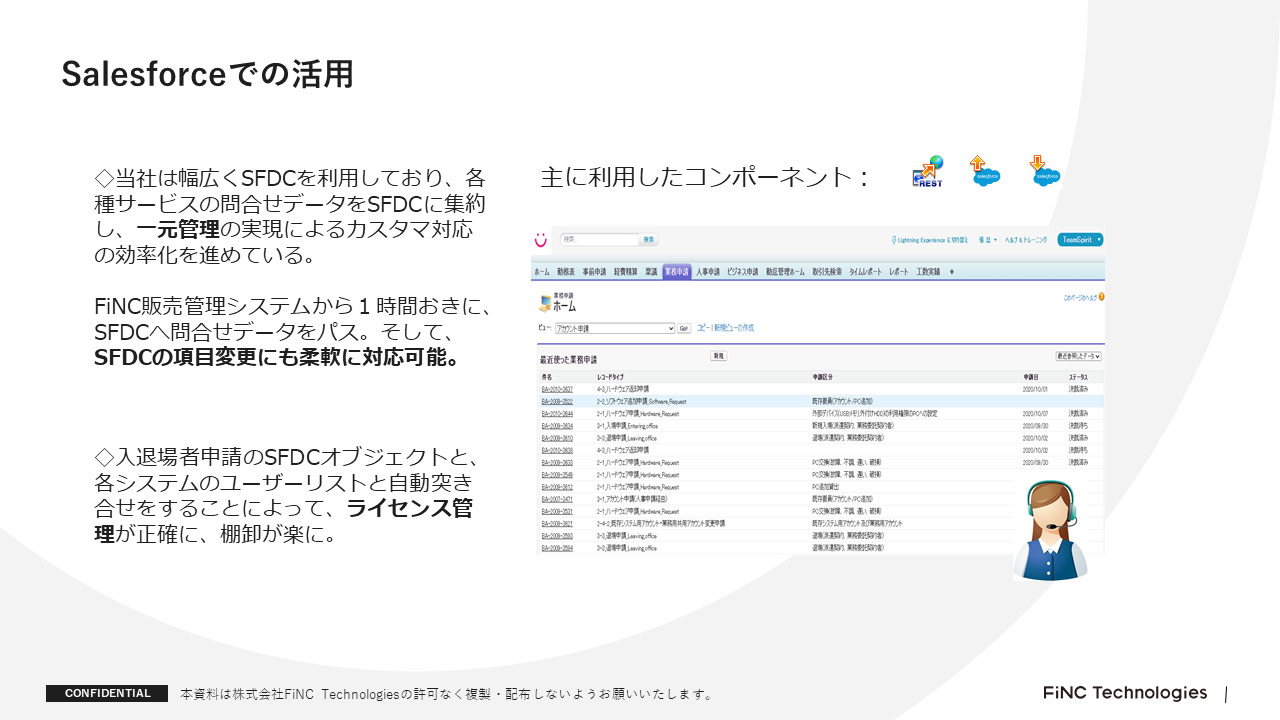This screenshot has height=720, width=1280.
Task: Open the ホーム tab
Action: [x=541, y=271]
